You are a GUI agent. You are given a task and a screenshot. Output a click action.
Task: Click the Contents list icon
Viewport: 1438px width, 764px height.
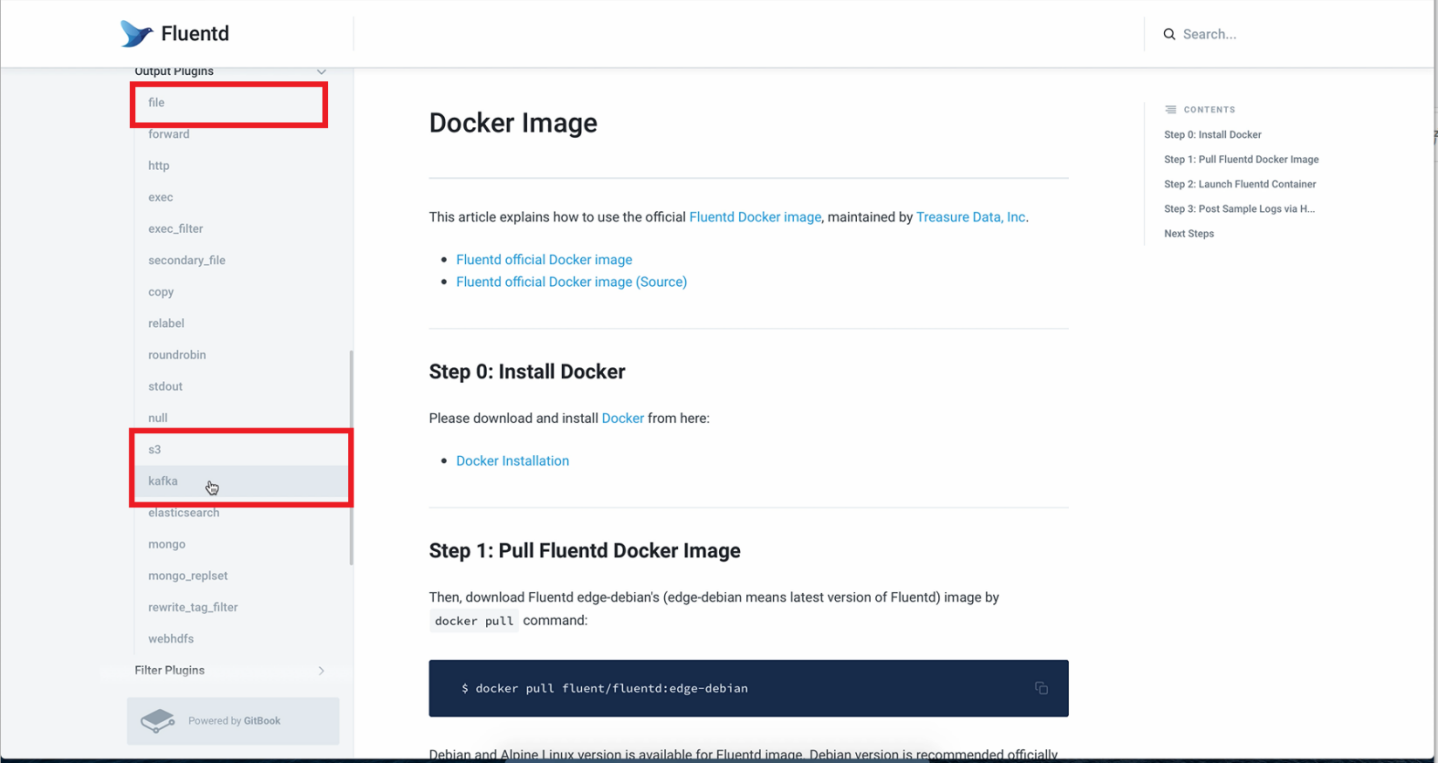(1170, 110)
